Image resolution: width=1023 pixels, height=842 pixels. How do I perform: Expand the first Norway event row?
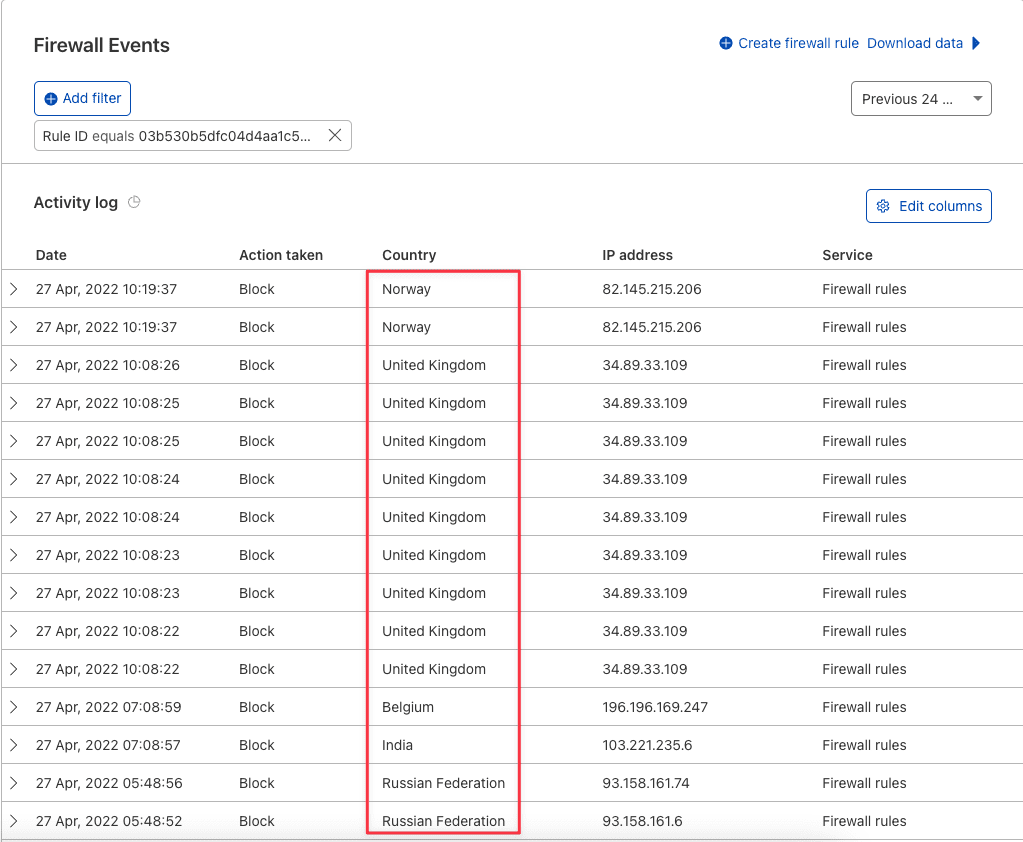[14, 289]
